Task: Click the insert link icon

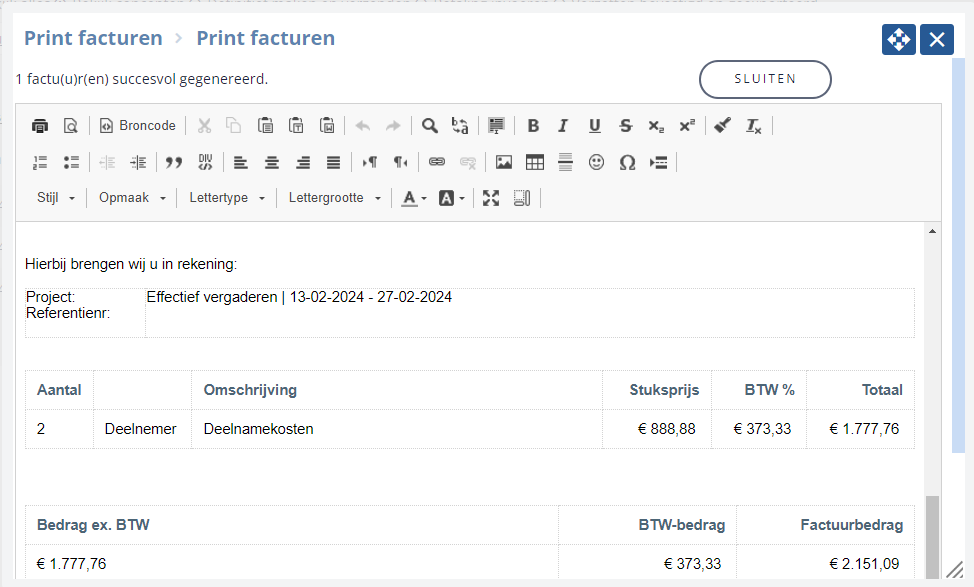Action: pyautogui.click(x=437, y=163)
